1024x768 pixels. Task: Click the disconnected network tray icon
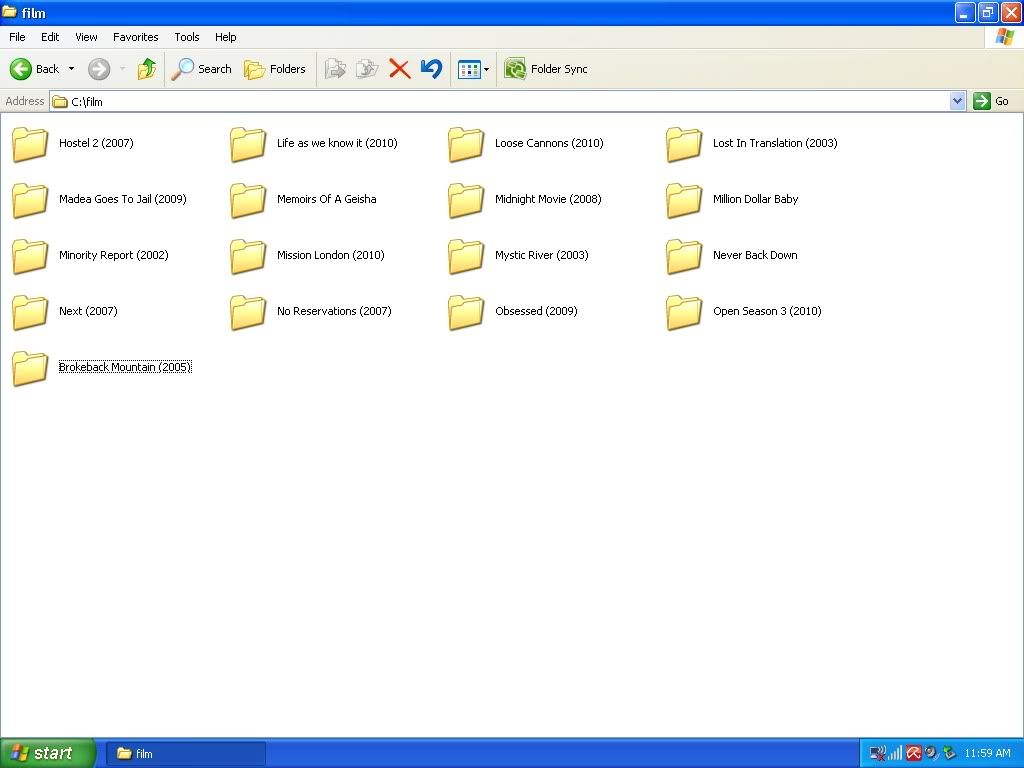pos(878,754)
